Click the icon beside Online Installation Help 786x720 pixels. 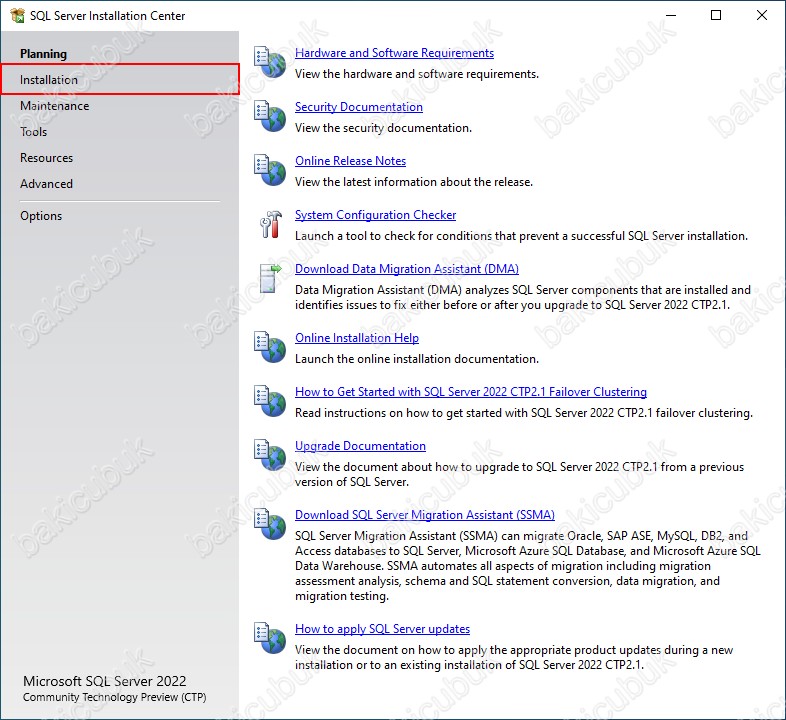(269, 347)
